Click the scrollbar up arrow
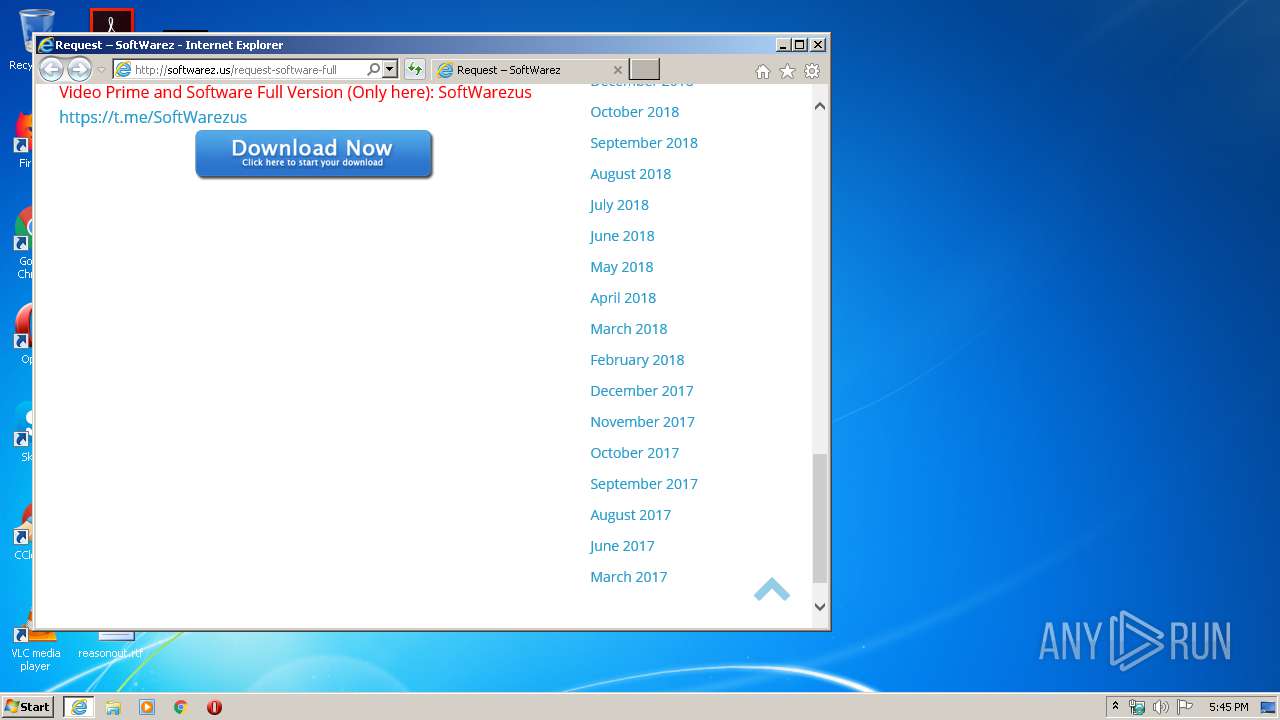The width and height of the screenshot is (1280, 720). (x=820, y=106)
